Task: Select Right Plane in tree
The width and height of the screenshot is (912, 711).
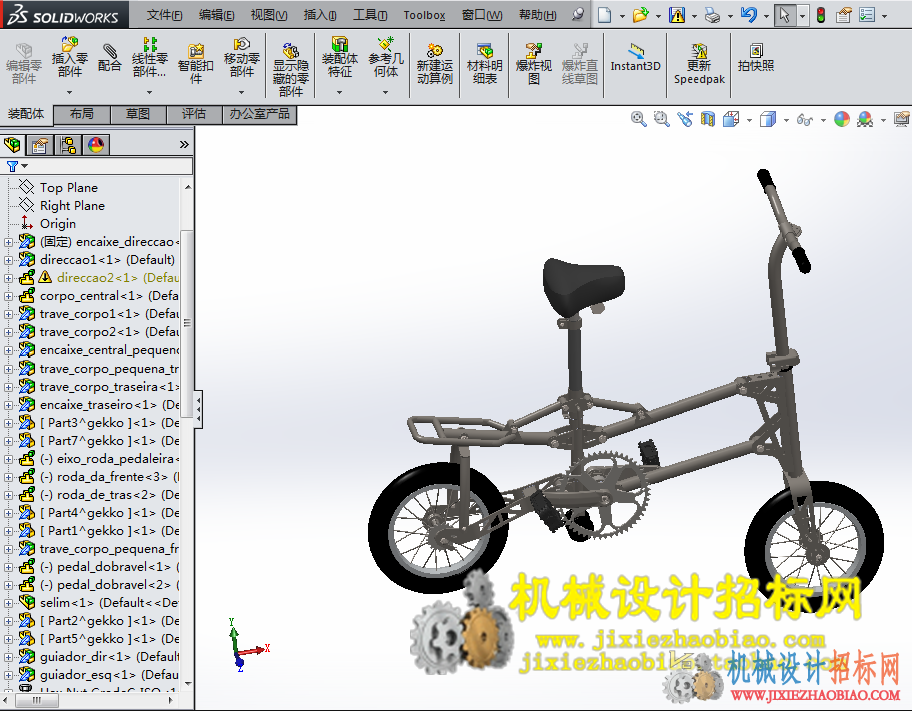Action: [72, 206]
